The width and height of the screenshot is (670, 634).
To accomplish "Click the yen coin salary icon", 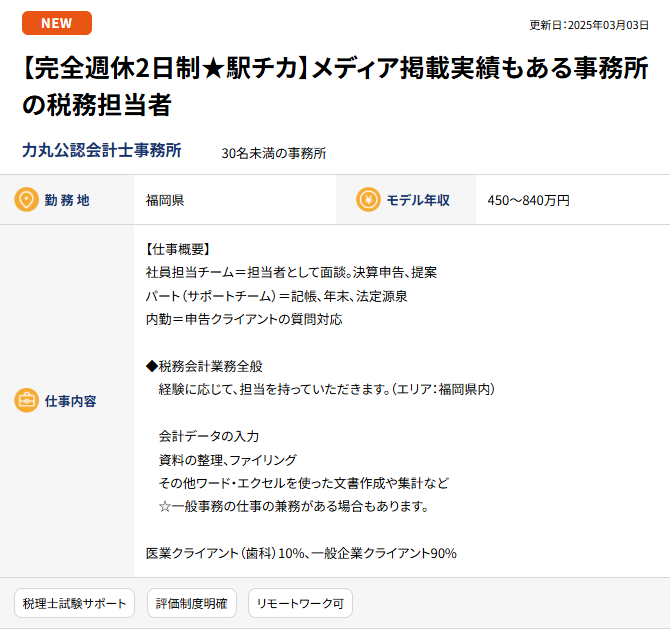I will tap(369, 200).
